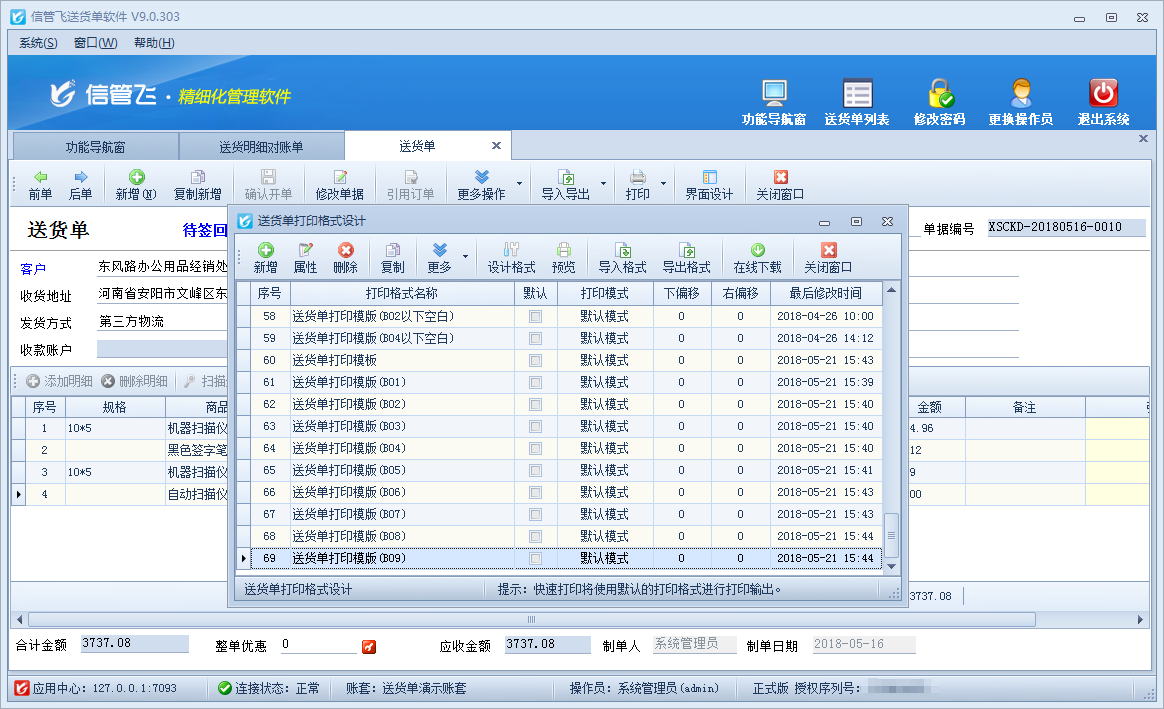Click 删除明细 button
1164x709 pixels.
coord(134,381)
